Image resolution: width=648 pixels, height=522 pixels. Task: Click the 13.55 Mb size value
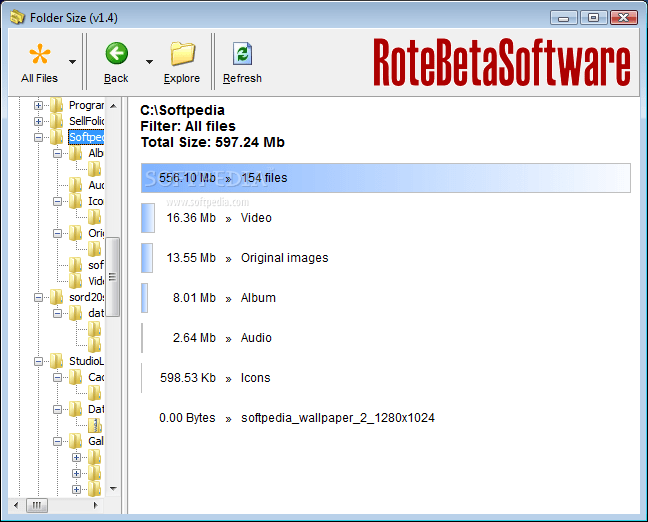click(191, 258)
